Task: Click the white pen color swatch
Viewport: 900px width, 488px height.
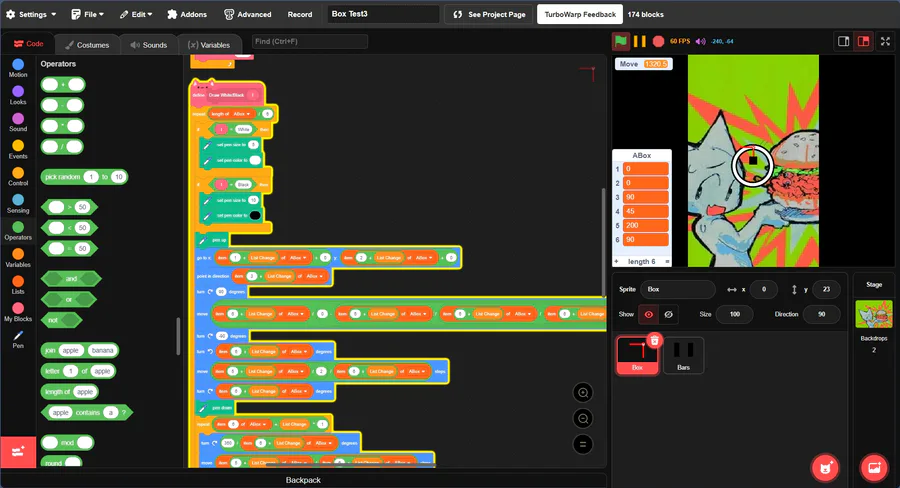Action: [x=255, y=160]
